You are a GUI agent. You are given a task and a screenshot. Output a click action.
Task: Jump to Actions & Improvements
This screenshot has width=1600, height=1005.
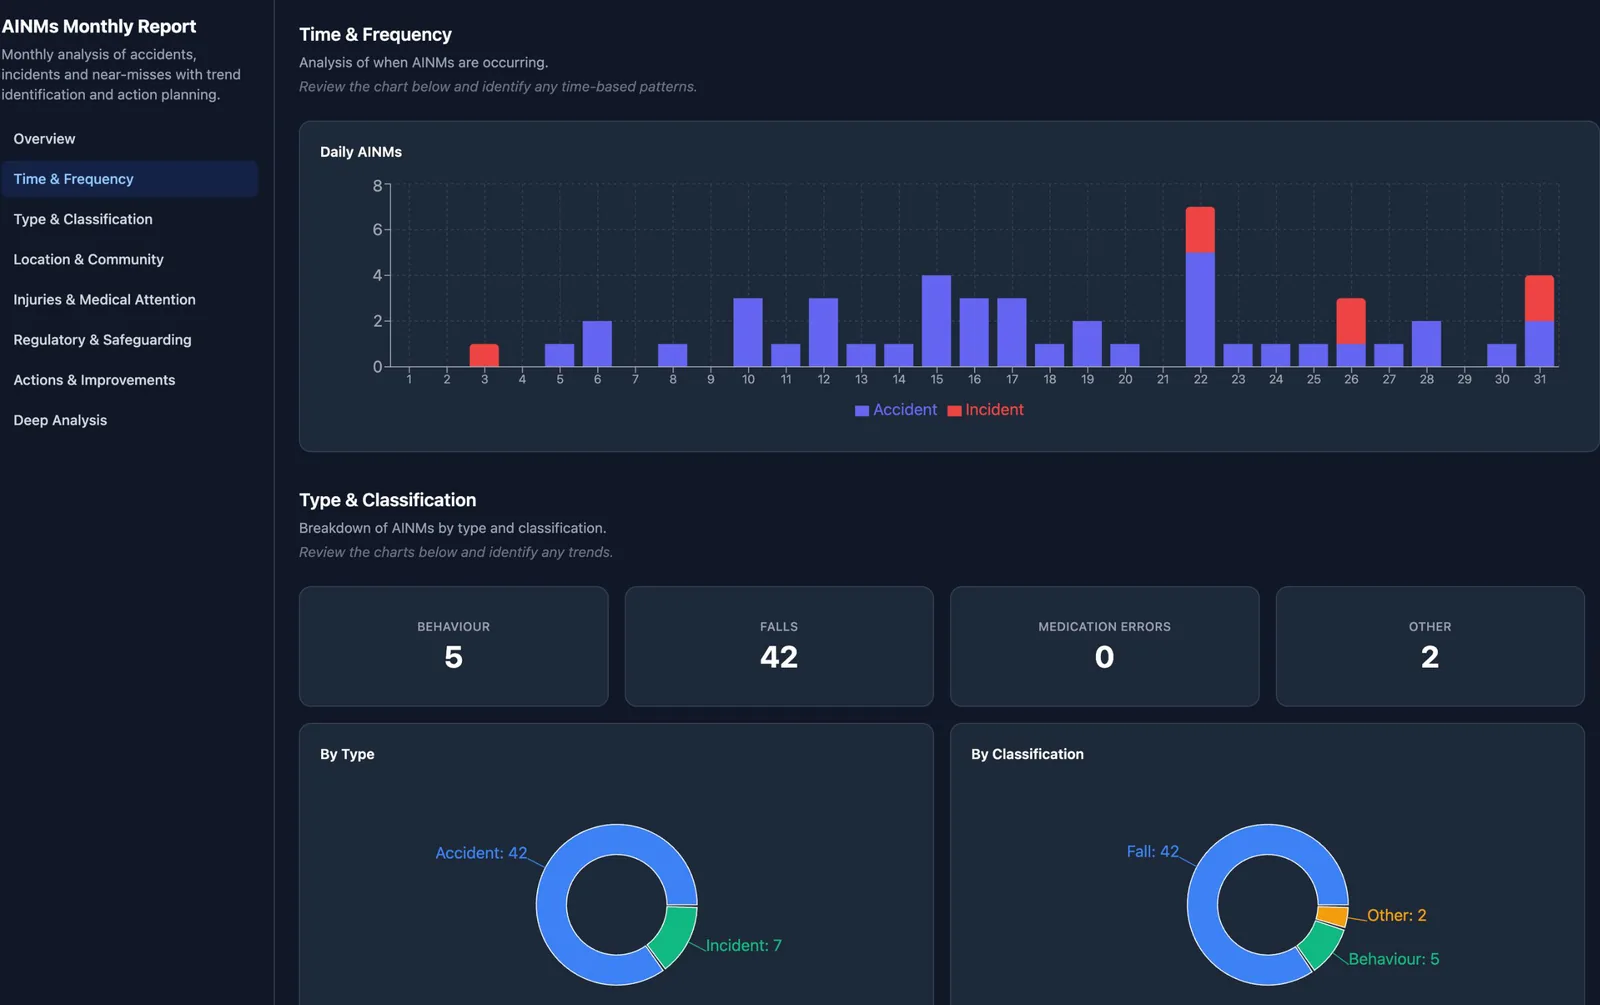point(129,380)
